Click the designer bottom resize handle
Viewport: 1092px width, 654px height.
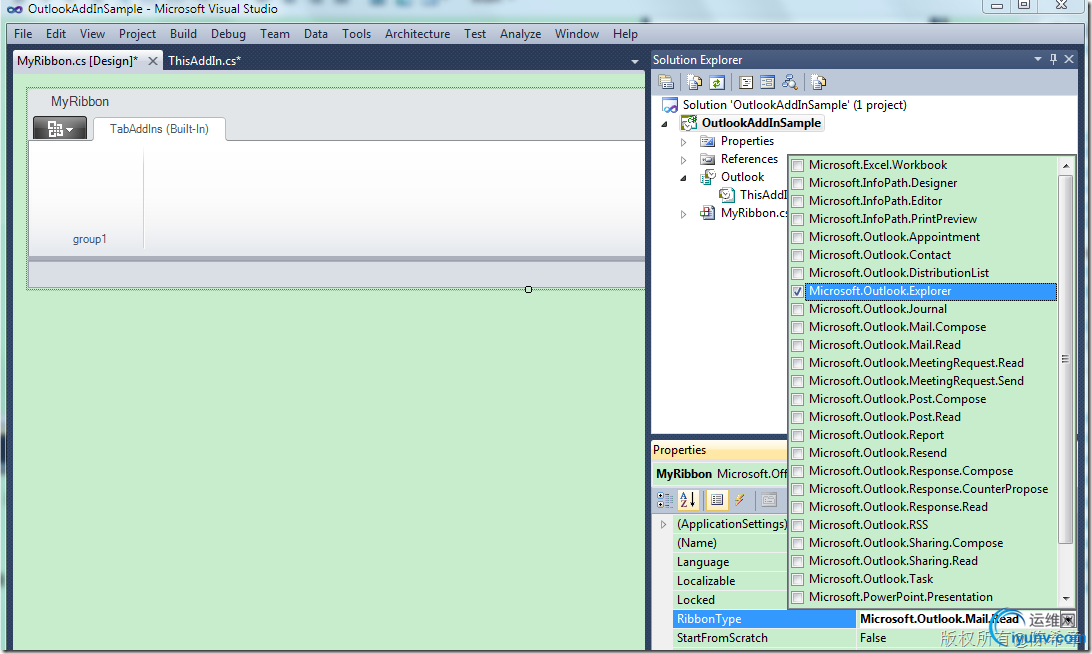coord(529,289)
